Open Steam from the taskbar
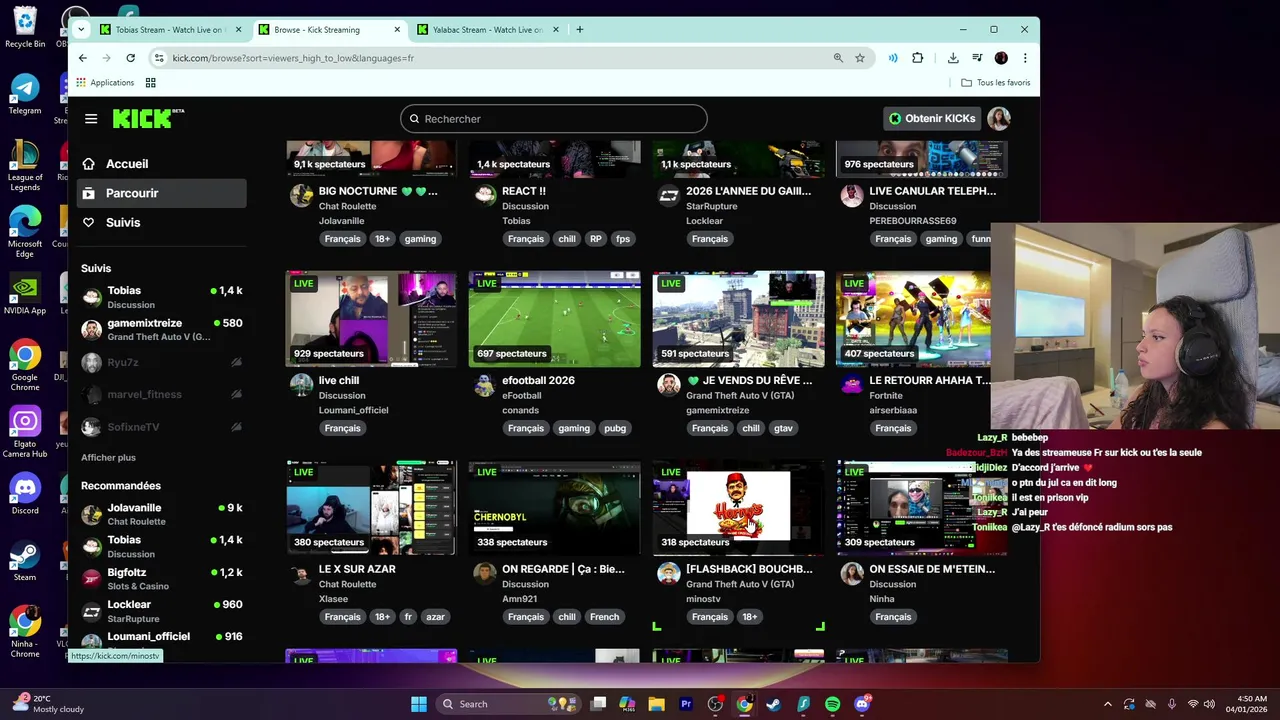Screen dimensions: 1280x720 [x=773, y=704]
